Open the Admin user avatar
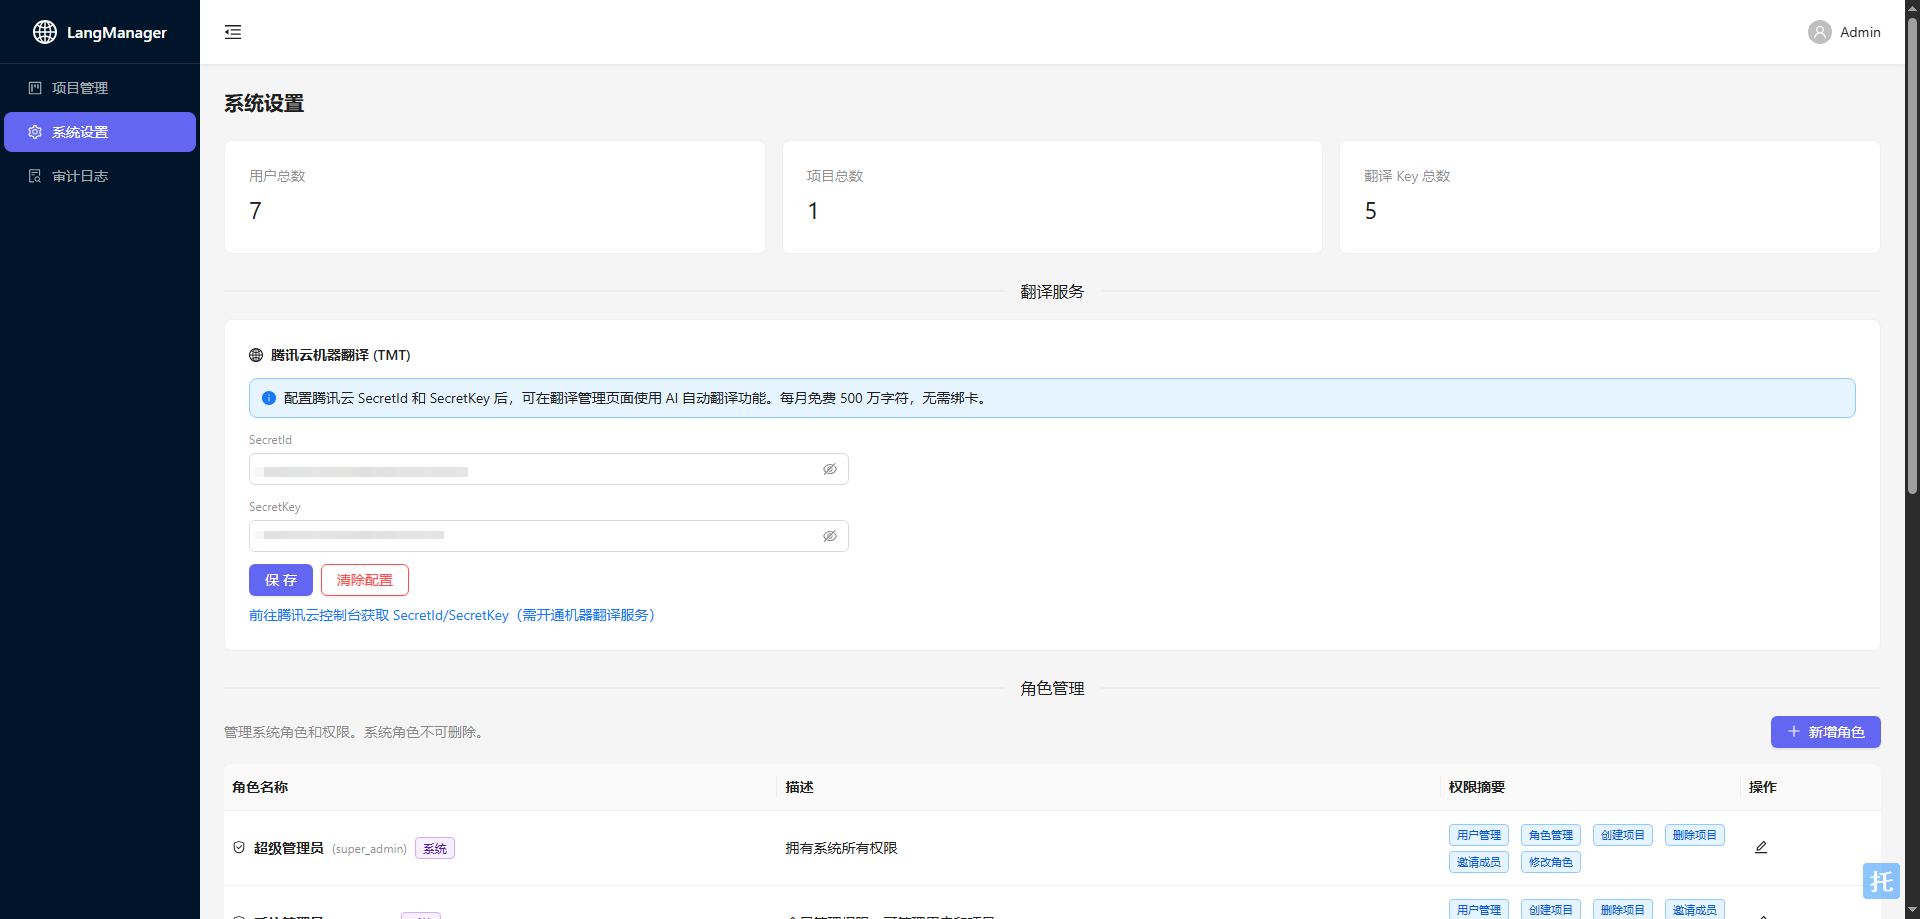Viewport: 1920px width, 919px height. (1820, 32)
